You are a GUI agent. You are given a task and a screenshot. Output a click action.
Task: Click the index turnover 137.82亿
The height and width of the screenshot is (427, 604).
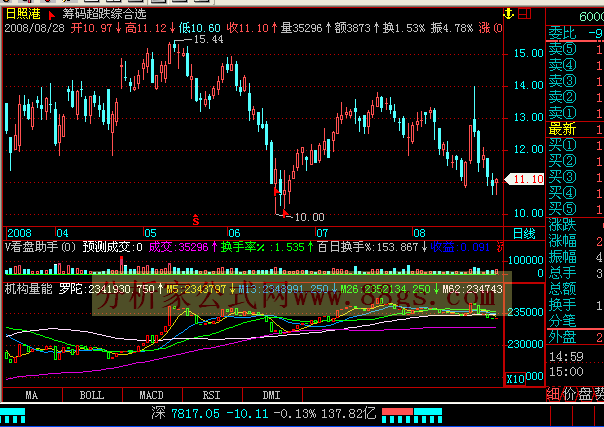(x=349, y=414)
